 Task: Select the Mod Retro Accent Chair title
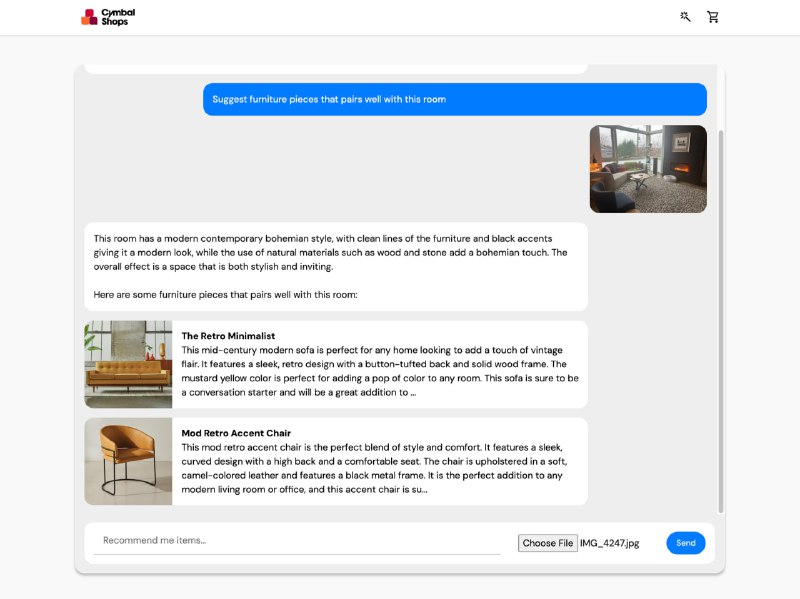236,433
